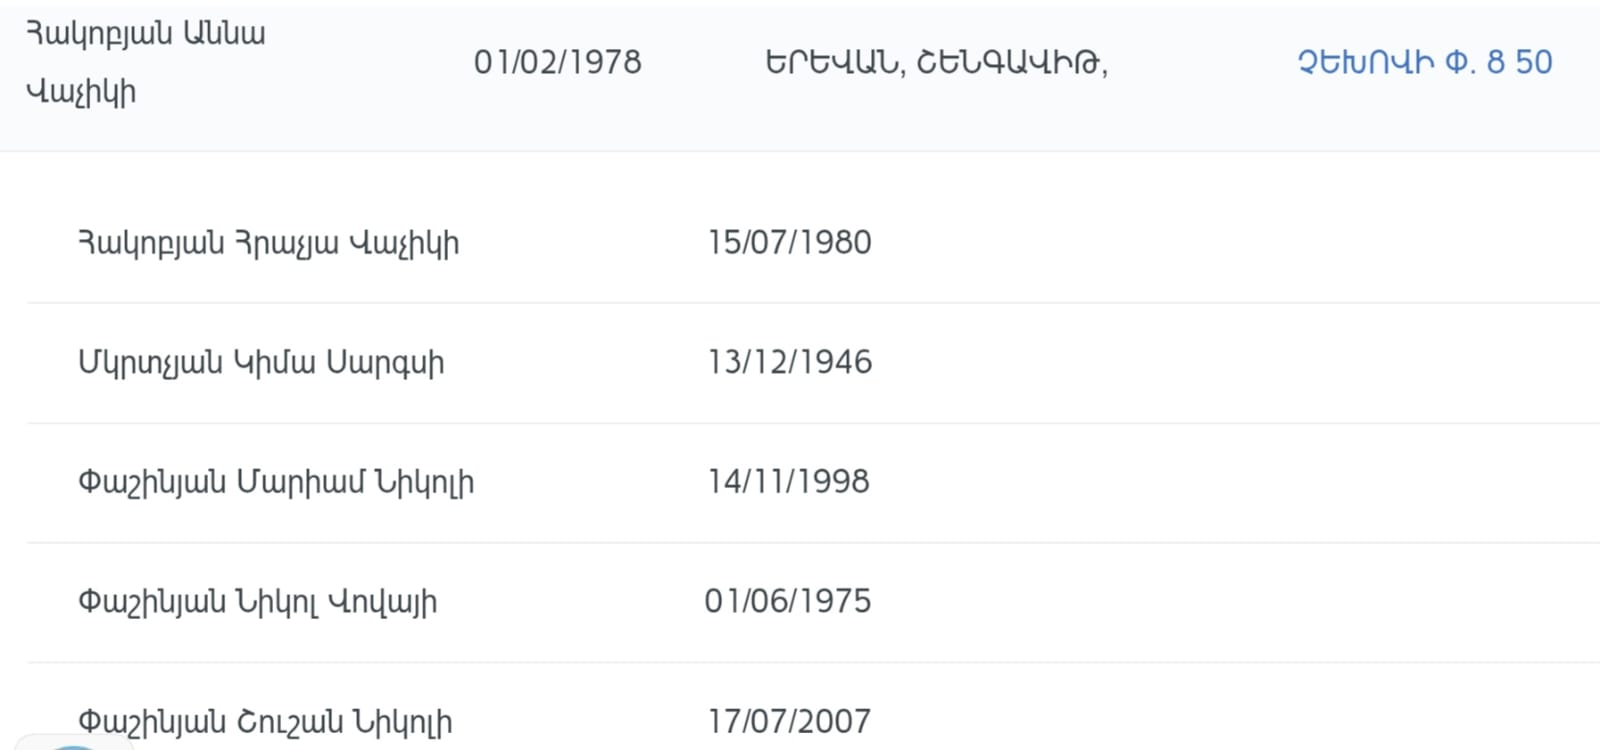Image resolution: width=1600 pixels, height=750 pixels.
Task: Select the entry Հակոբյան Հրայա Վաչիկի
Action: 268,243
